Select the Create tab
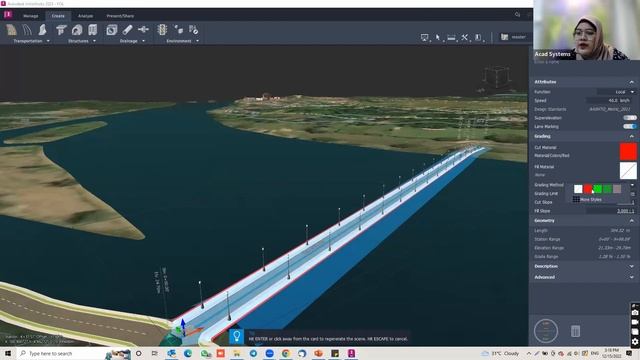 58,16
